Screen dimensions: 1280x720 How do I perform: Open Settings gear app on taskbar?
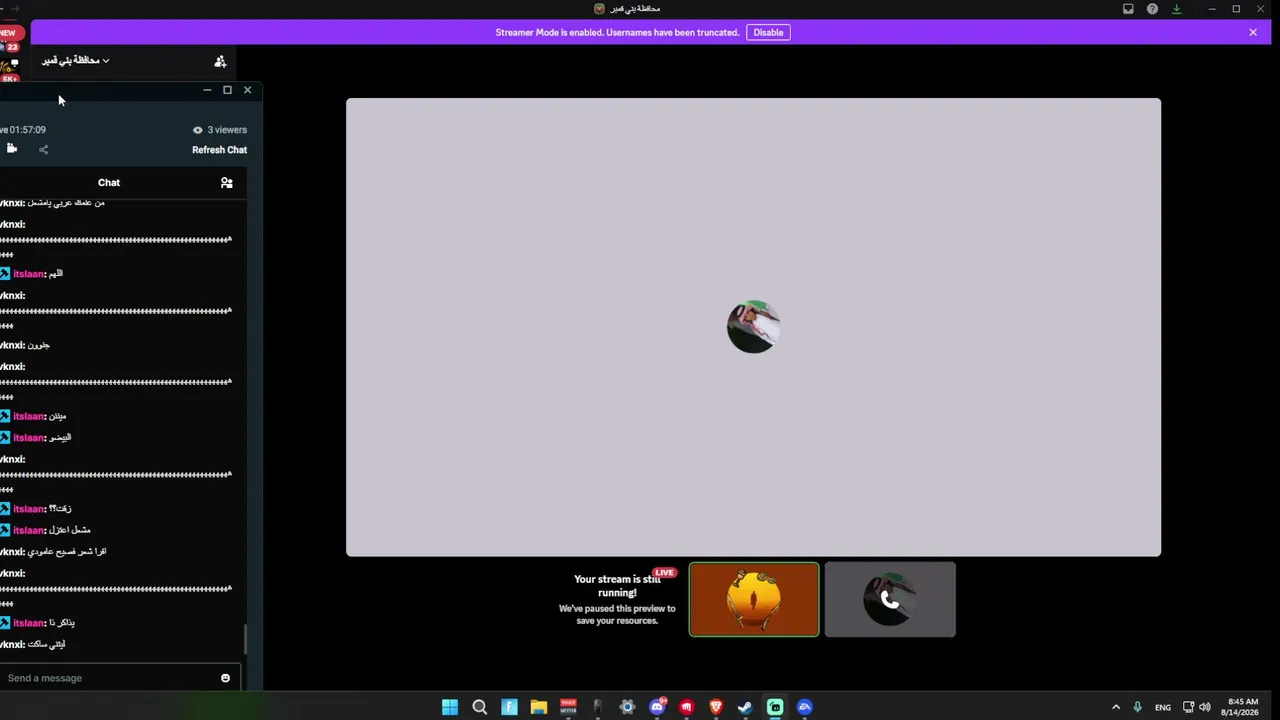[627, 707]
